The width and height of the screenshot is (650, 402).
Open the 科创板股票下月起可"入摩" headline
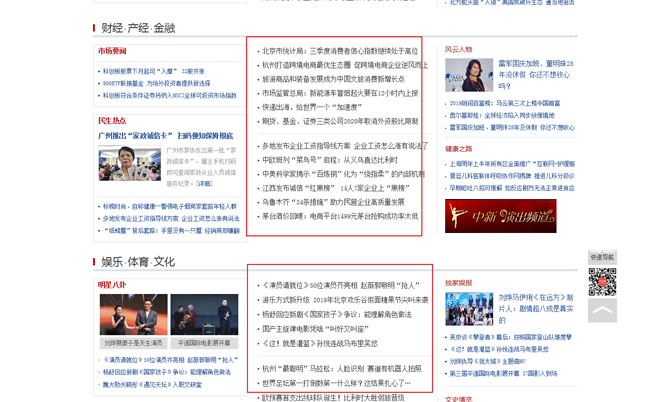click(154, 71)
